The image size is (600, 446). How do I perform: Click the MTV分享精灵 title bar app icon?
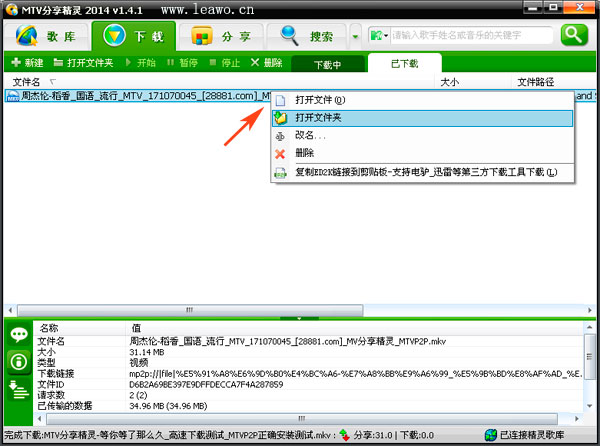pyautogui.click(x=12, y=9)
